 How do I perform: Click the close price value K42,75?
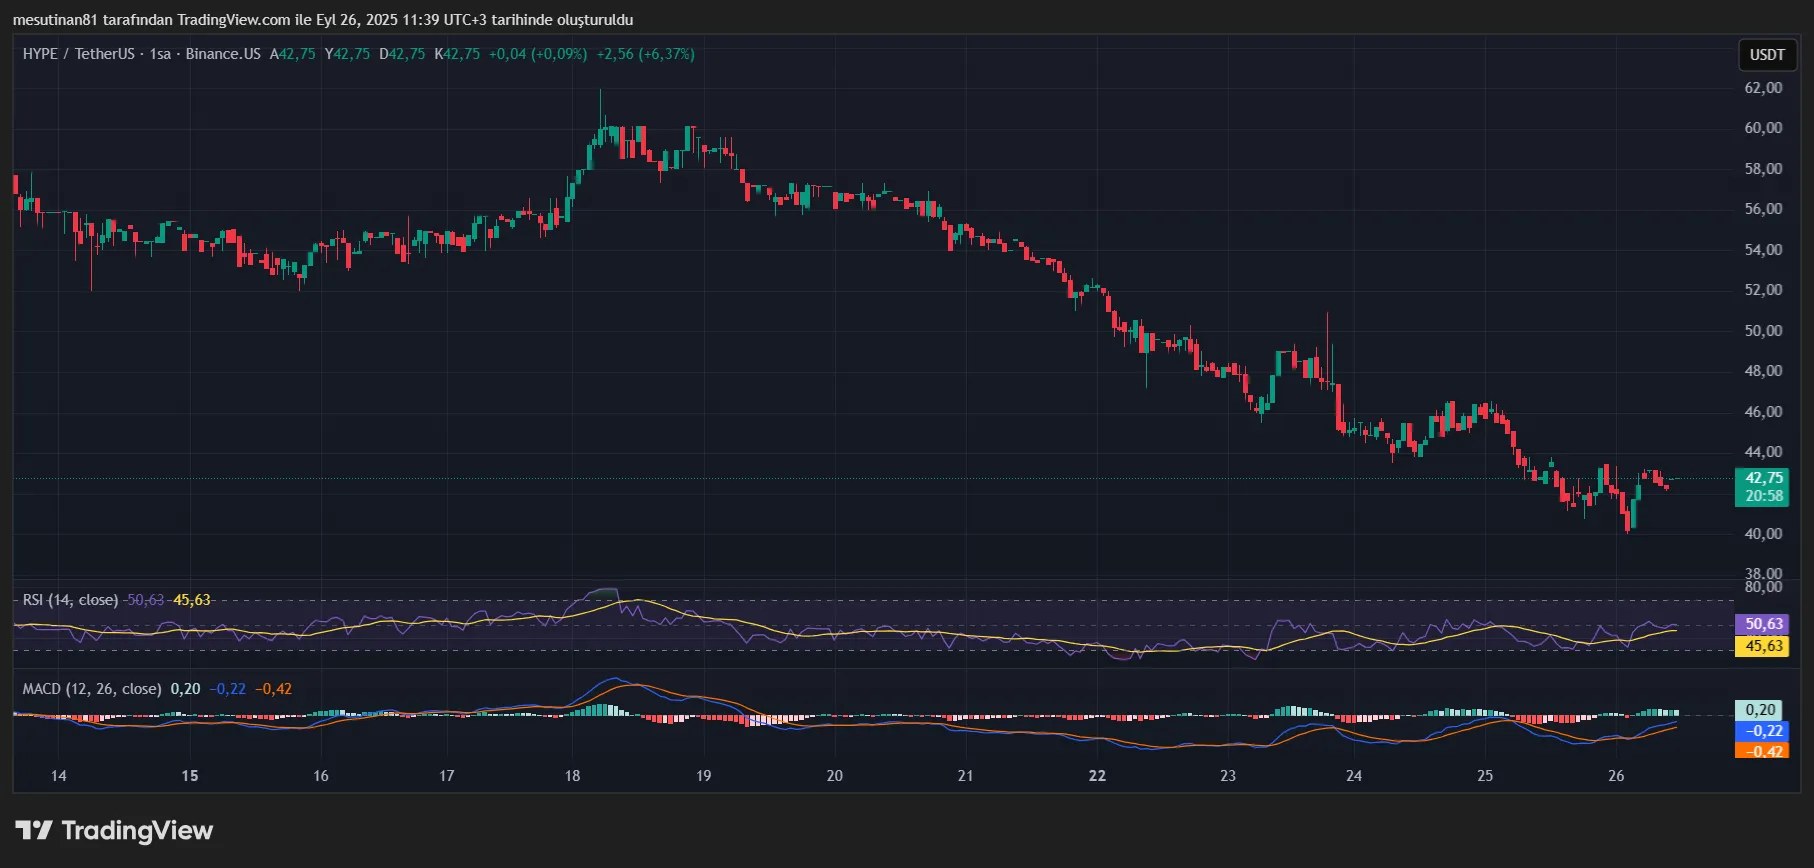(457, 54)
